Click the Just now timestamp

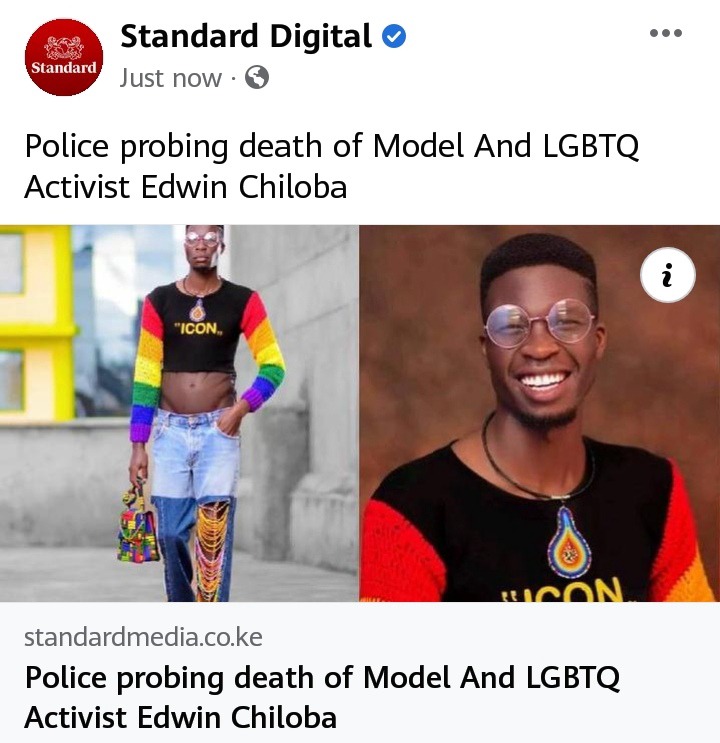[x=171, y=78]
